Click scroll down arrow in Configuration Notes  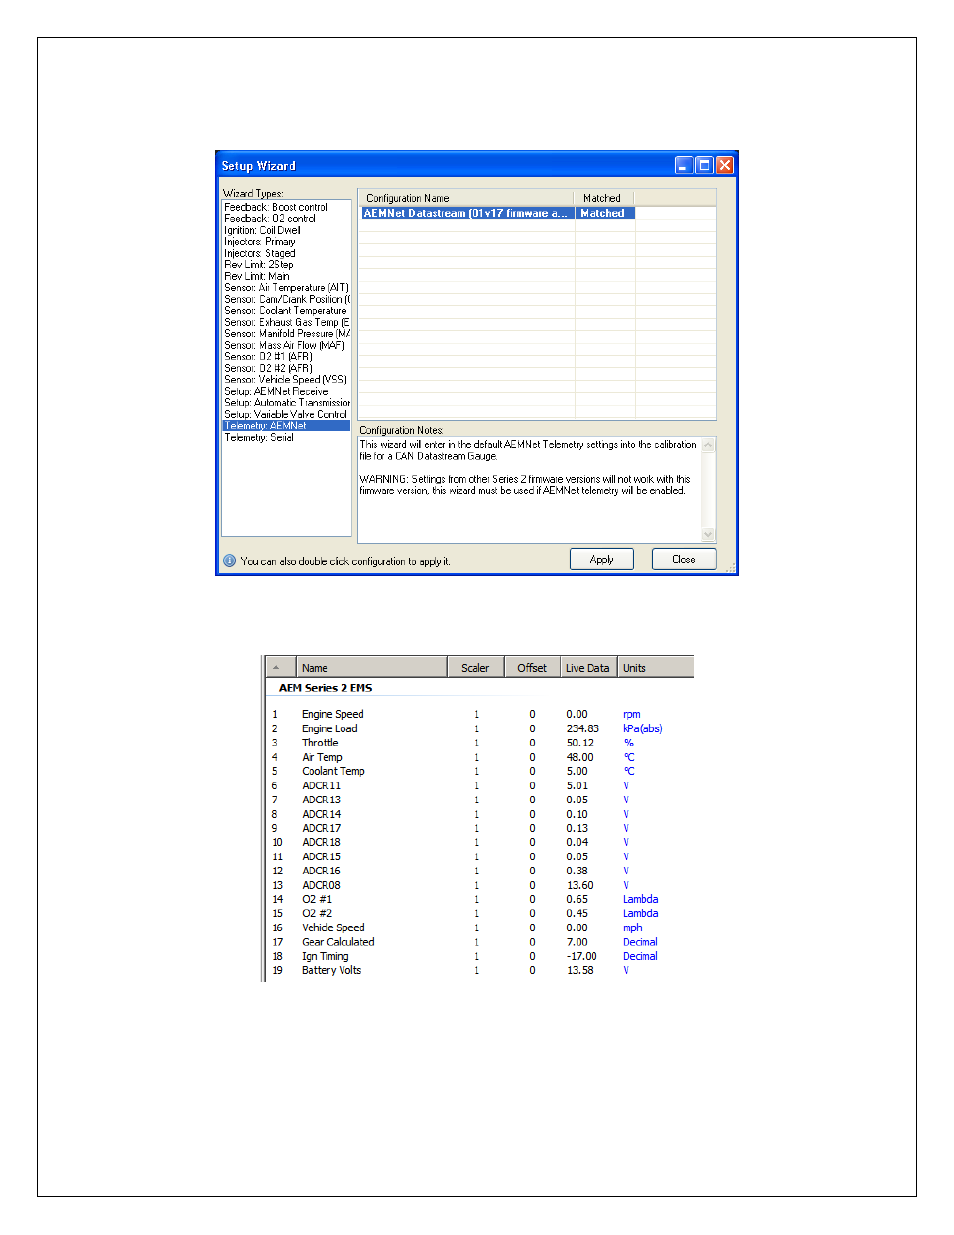click(708, 534)
